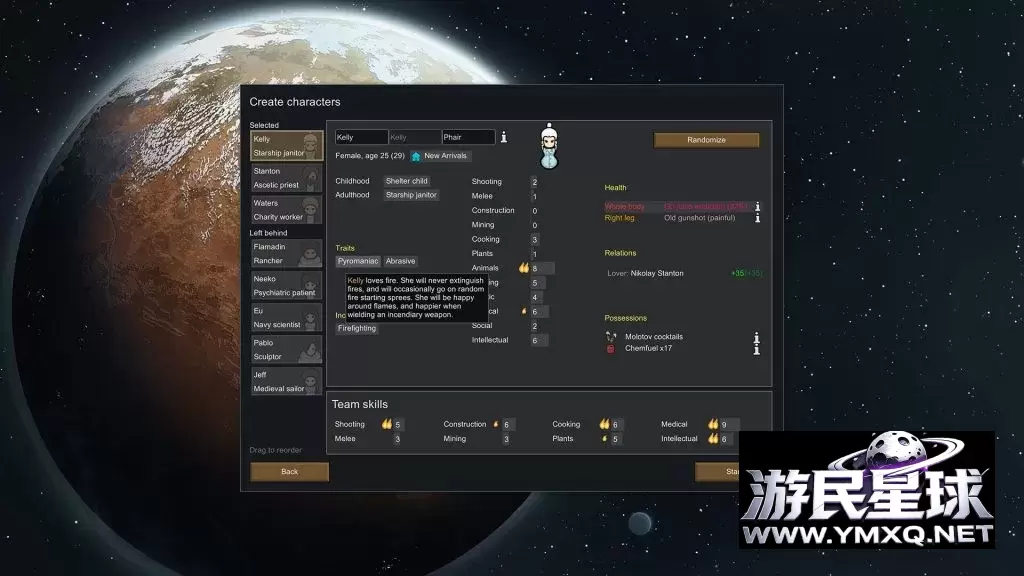1024x576 pixels.
Task: Click Team skills Cooking passion flame icon
Action: (x=605, y=424)
